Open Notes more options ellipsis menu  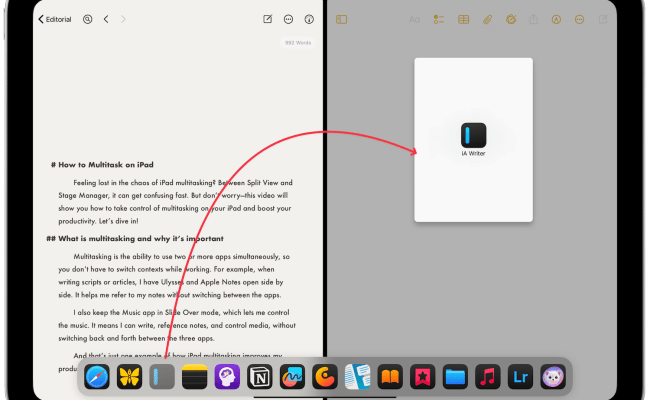point(580,19)
